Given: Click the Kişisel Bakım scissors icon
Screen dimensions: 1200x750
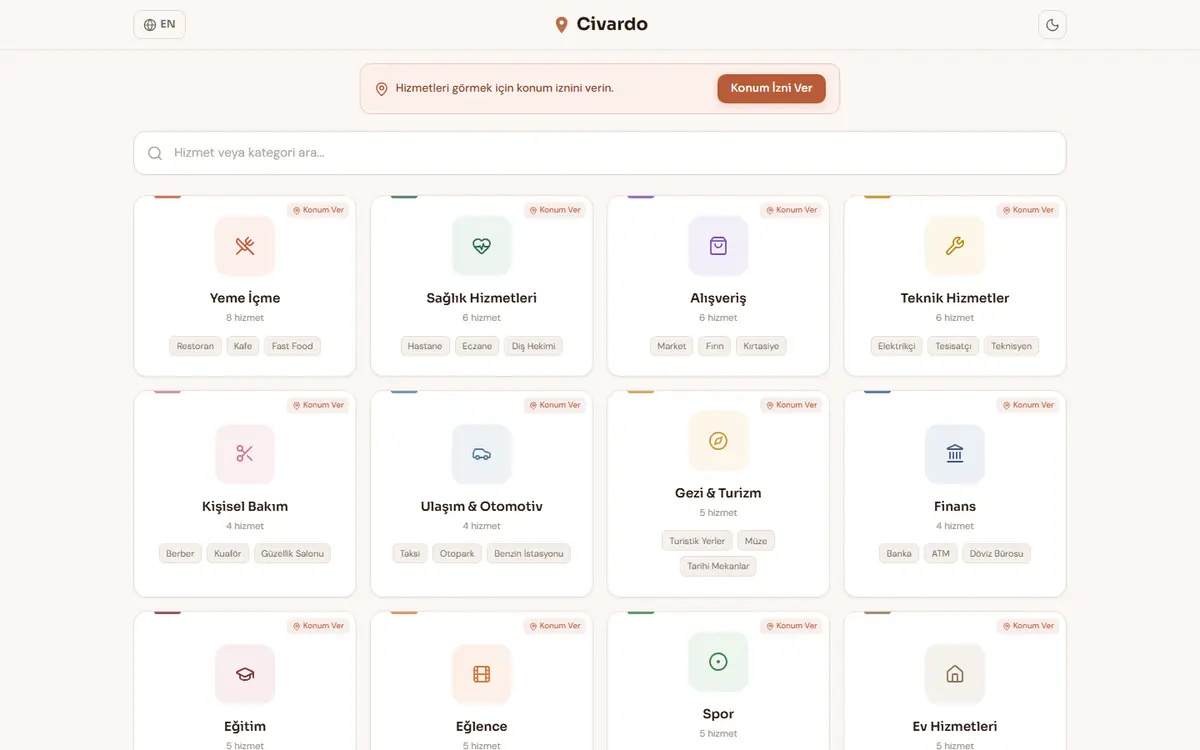Looking at the screenshot, I should (x=245, y=454).
